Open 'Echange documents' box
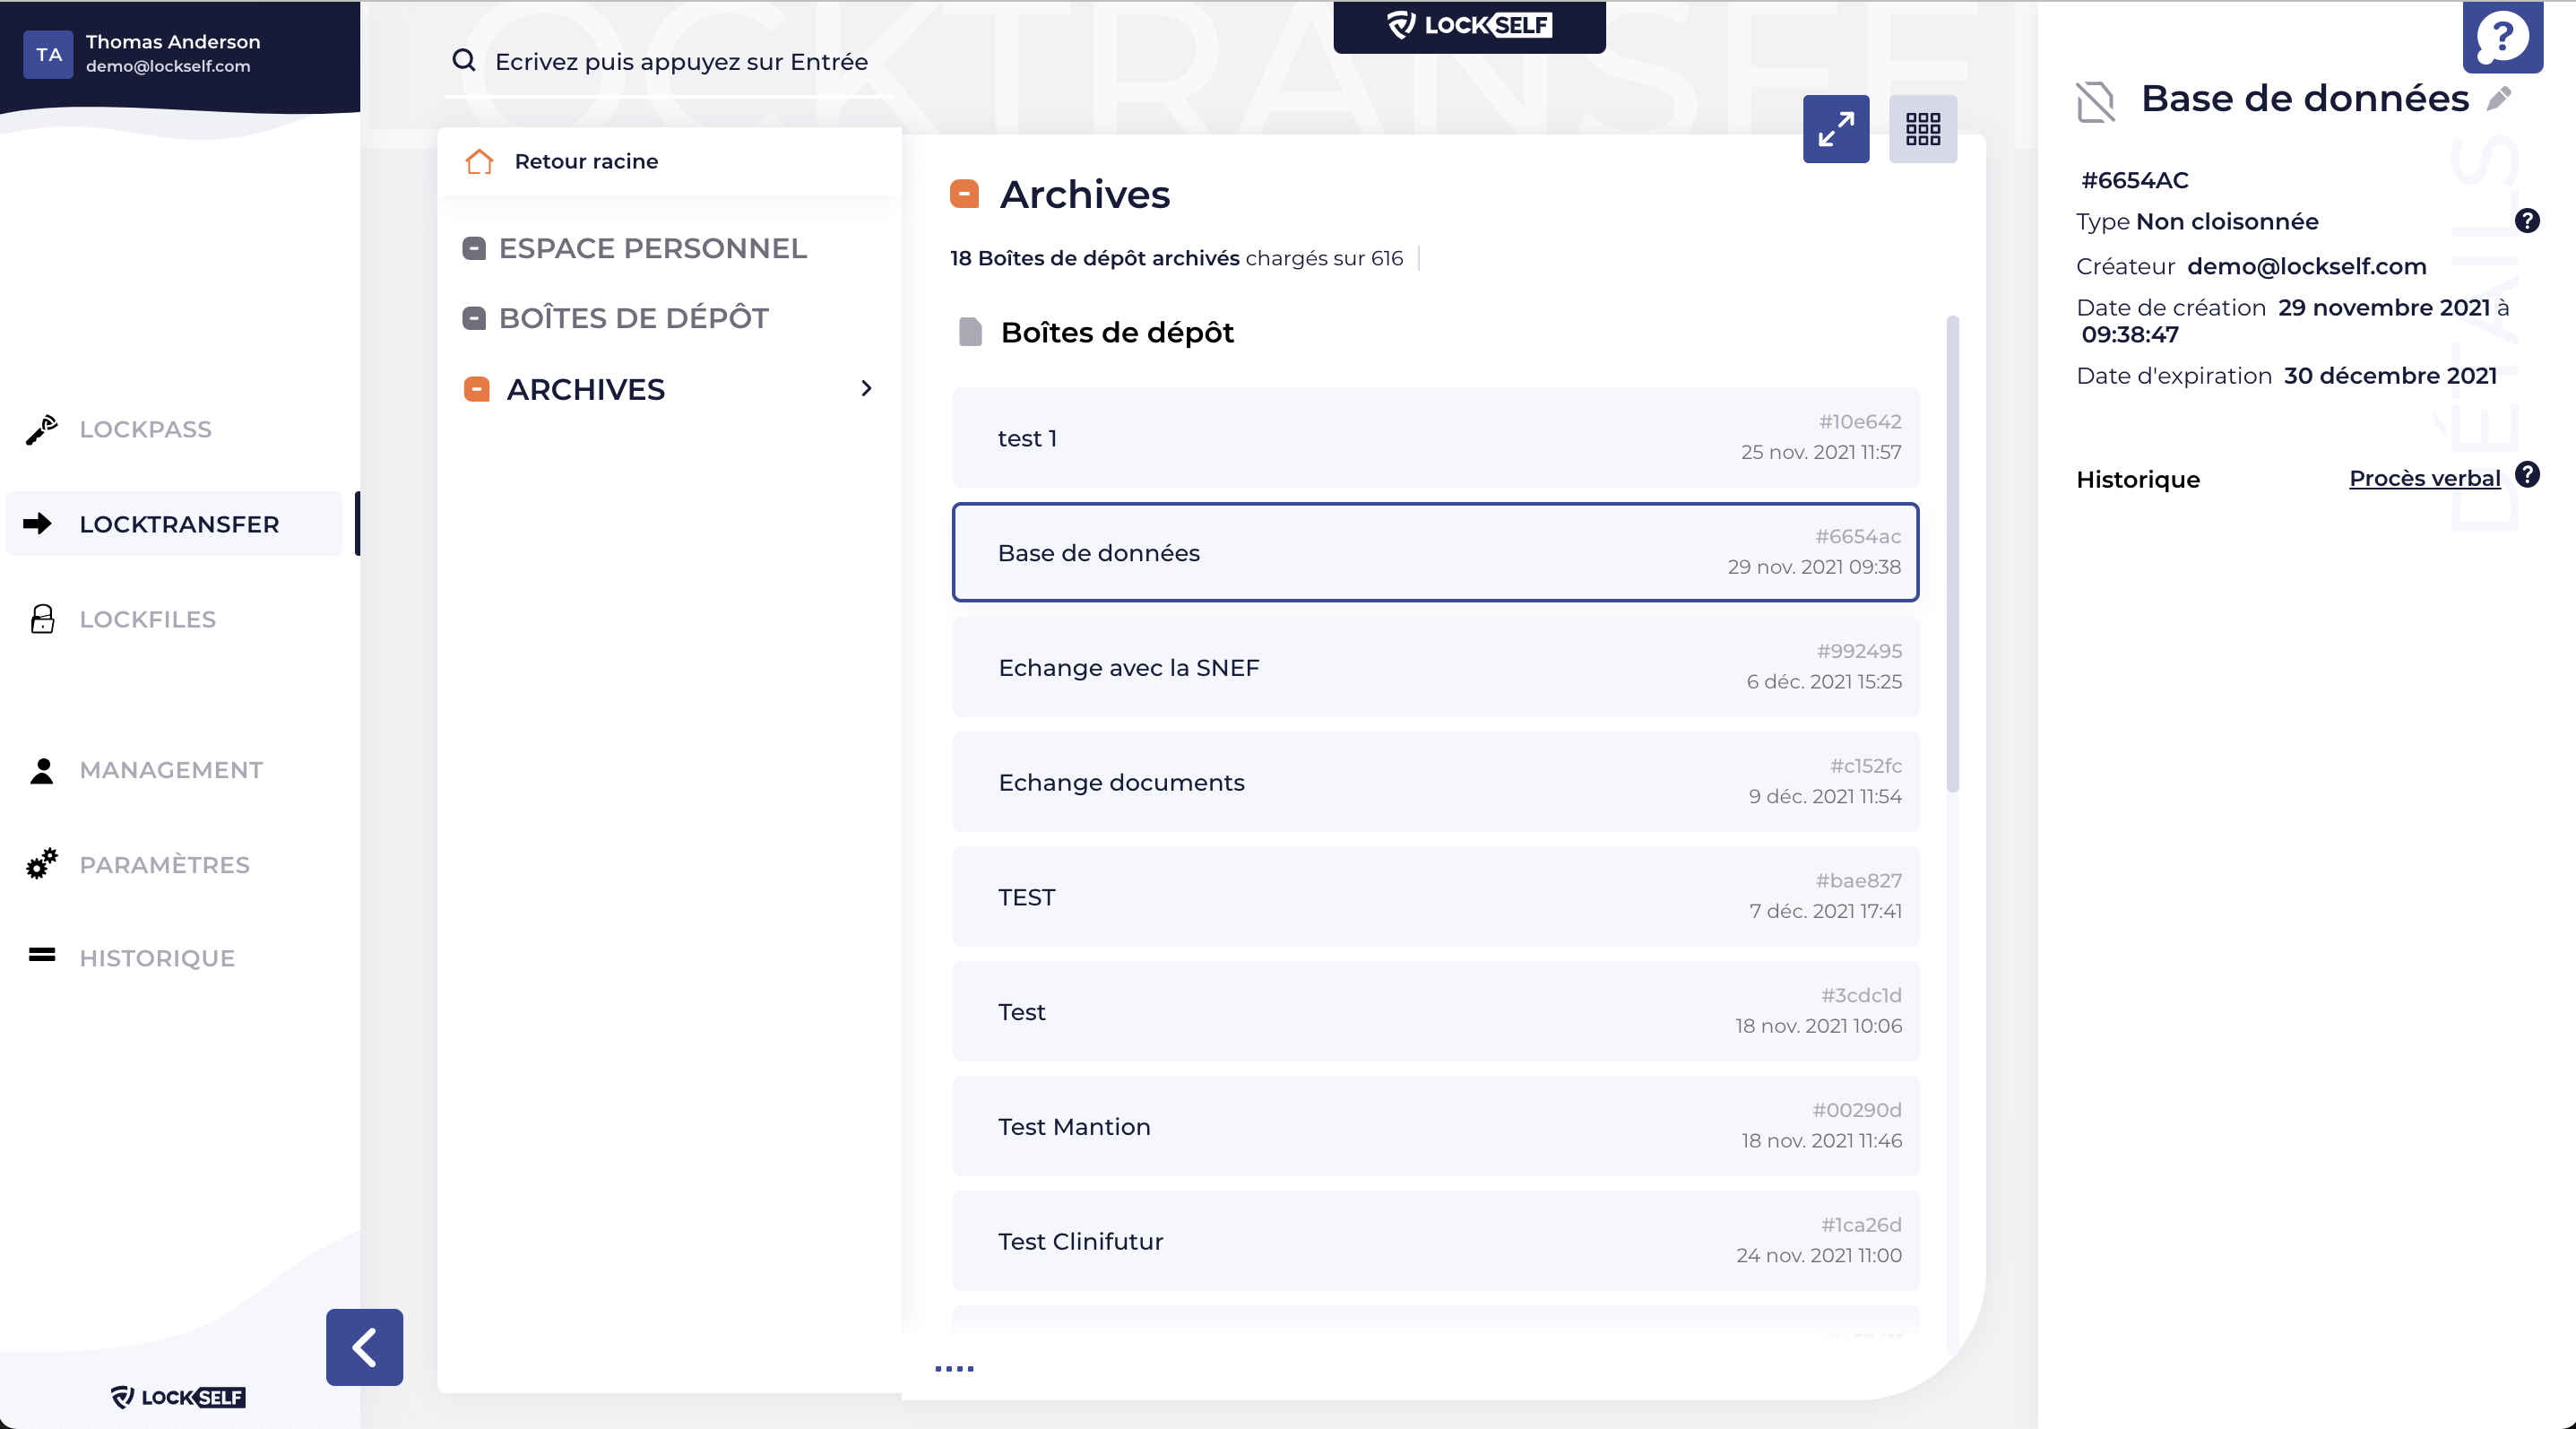2576x1429 pixels. coord(1435,781)
